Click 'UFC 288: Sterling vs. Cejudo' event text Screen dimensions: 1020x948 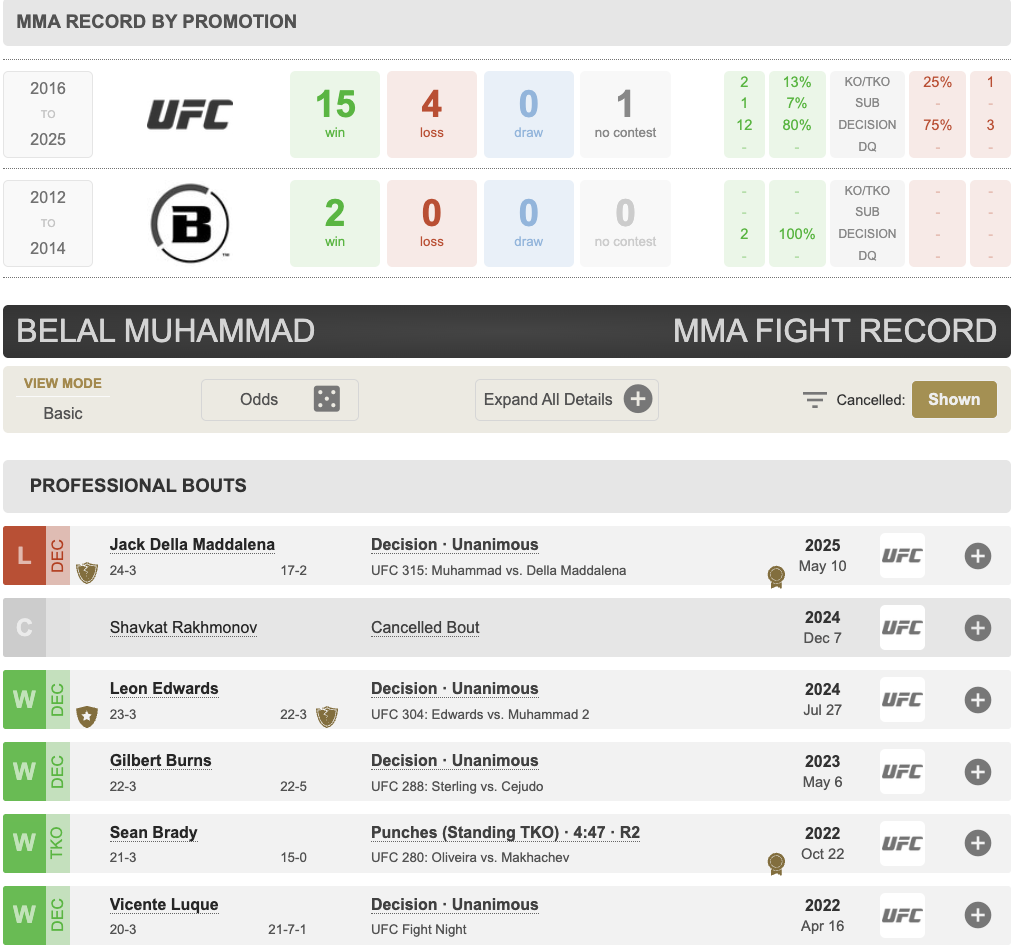(x=457, y=787)
